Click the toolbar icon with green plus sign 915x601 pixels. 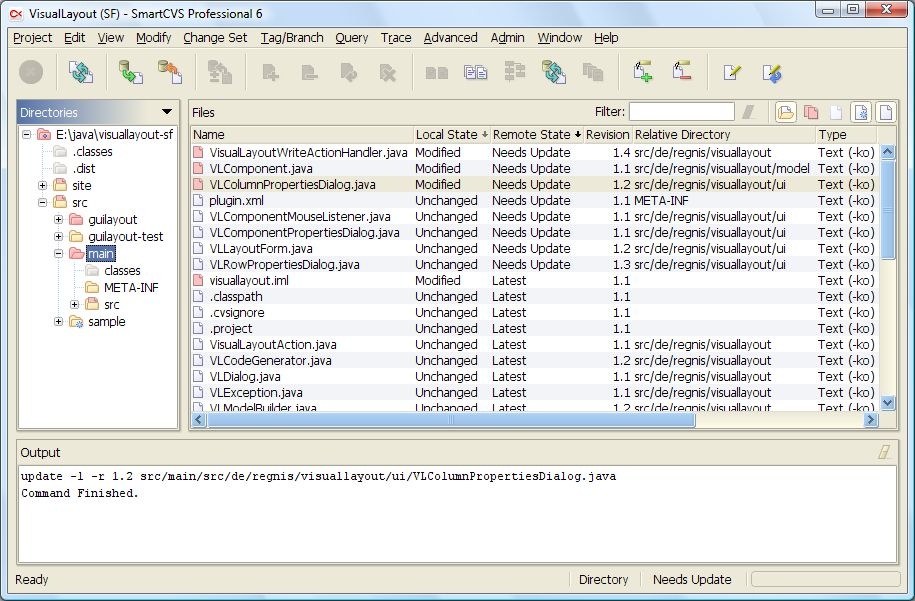point(643,72)
